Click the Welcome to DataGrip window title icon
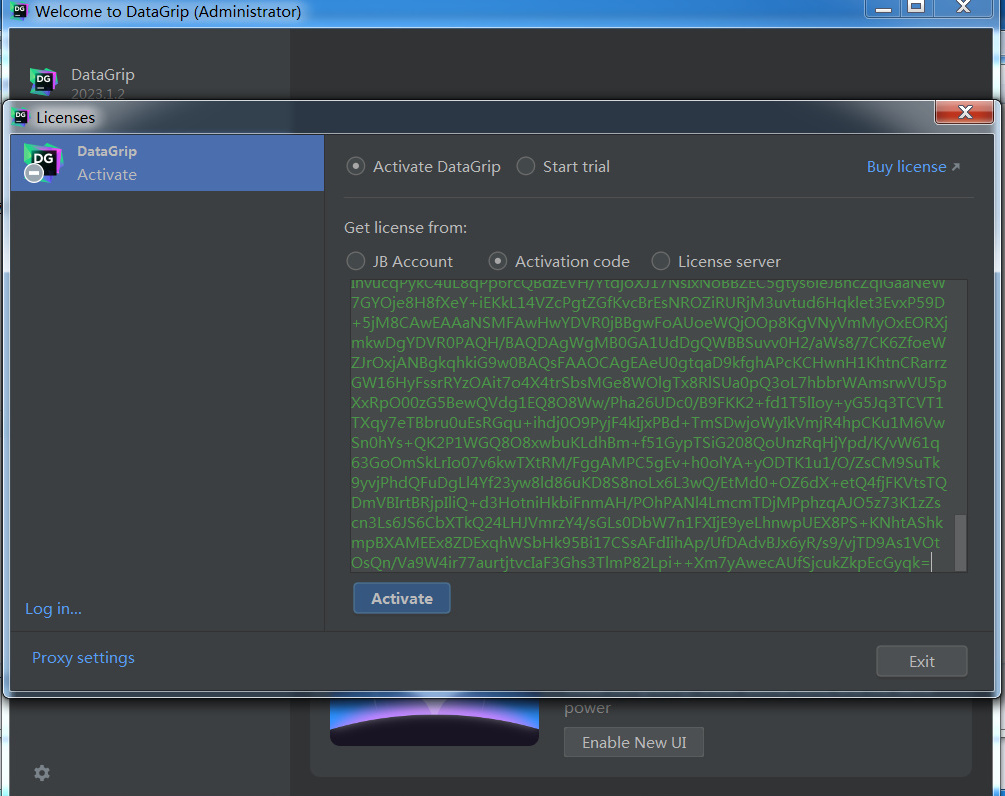 (19, 11)
